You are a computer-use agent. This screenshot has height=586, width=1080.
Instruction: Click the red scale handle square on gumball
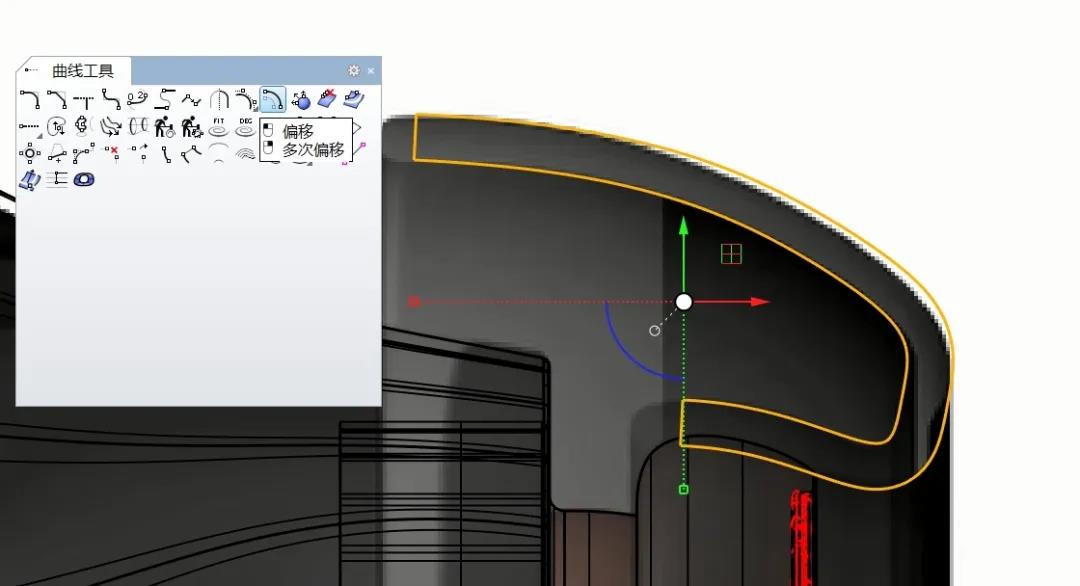click(x=414, y=302)
